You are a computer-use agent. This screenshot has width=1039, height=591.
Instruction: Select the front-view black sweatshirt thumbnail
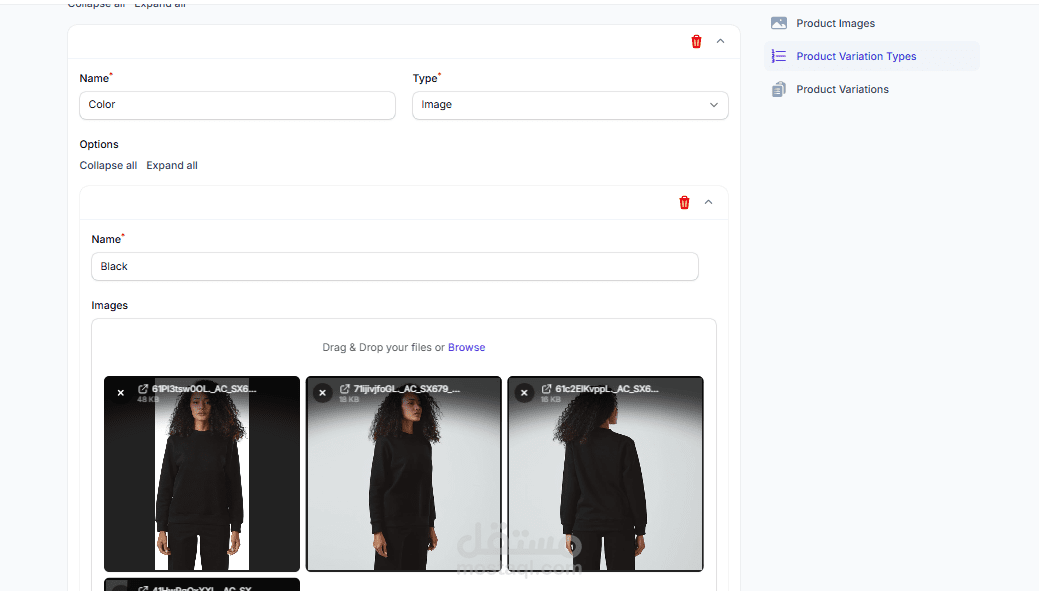[x=202, y=474]
